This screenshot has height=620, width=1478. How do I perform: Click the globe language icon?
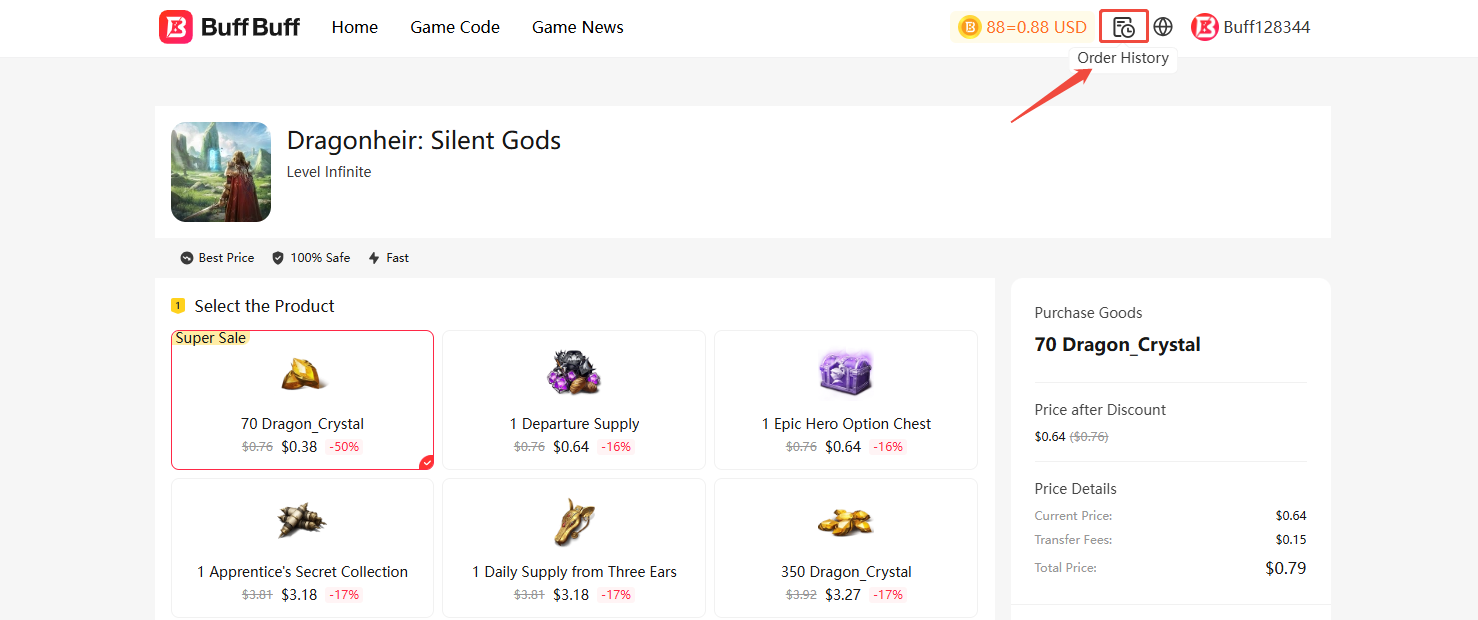coord(1163,27)
